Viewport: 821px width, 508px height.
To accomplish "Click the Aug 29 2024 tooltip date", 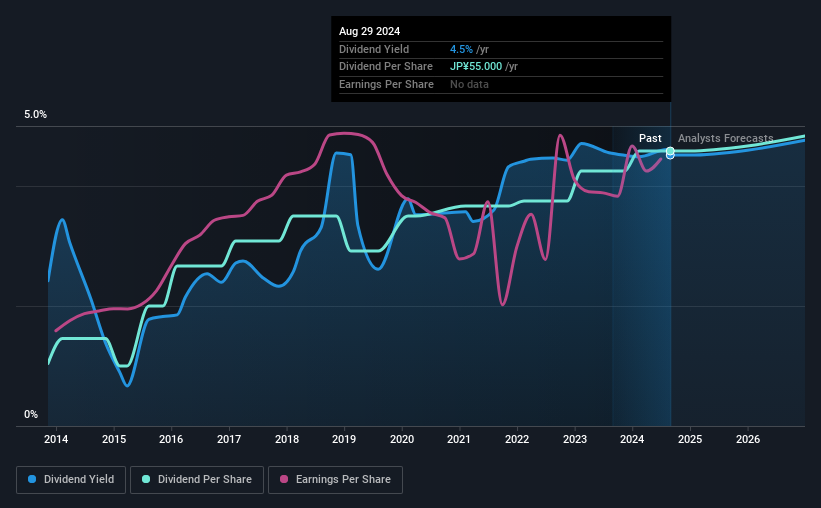I will click(369, 31).
